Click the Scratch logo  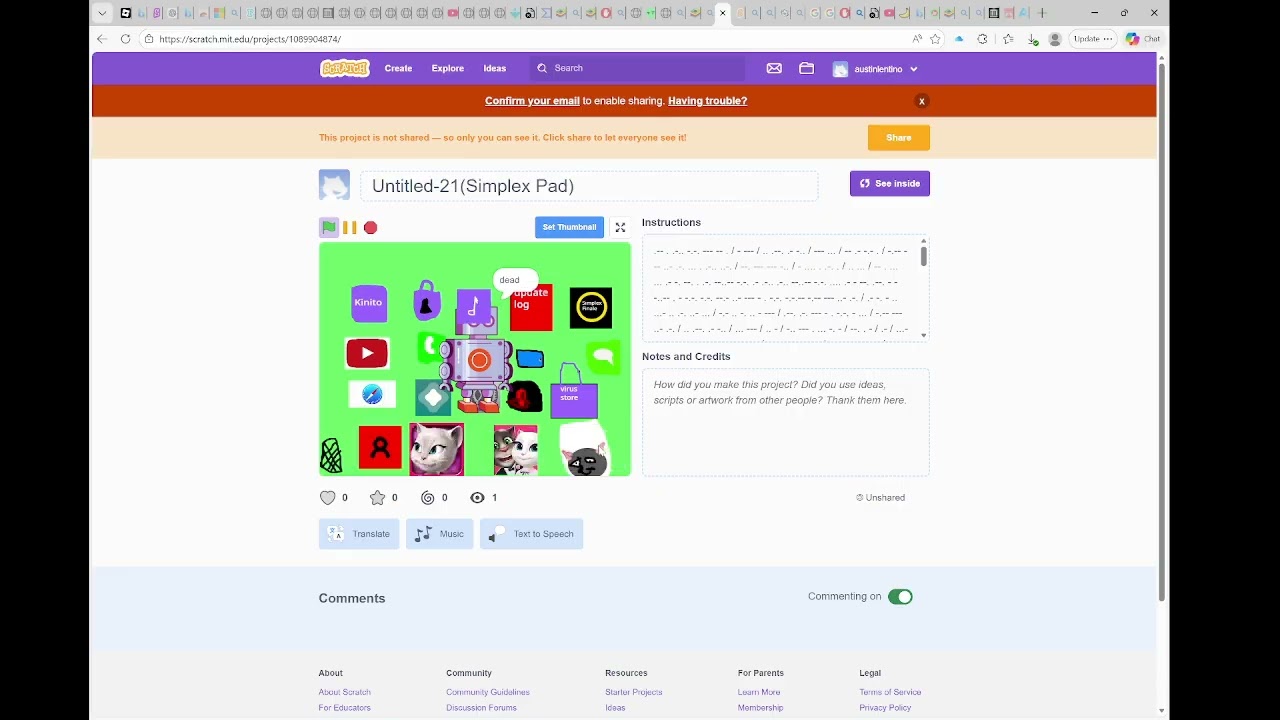click(345, 68)
